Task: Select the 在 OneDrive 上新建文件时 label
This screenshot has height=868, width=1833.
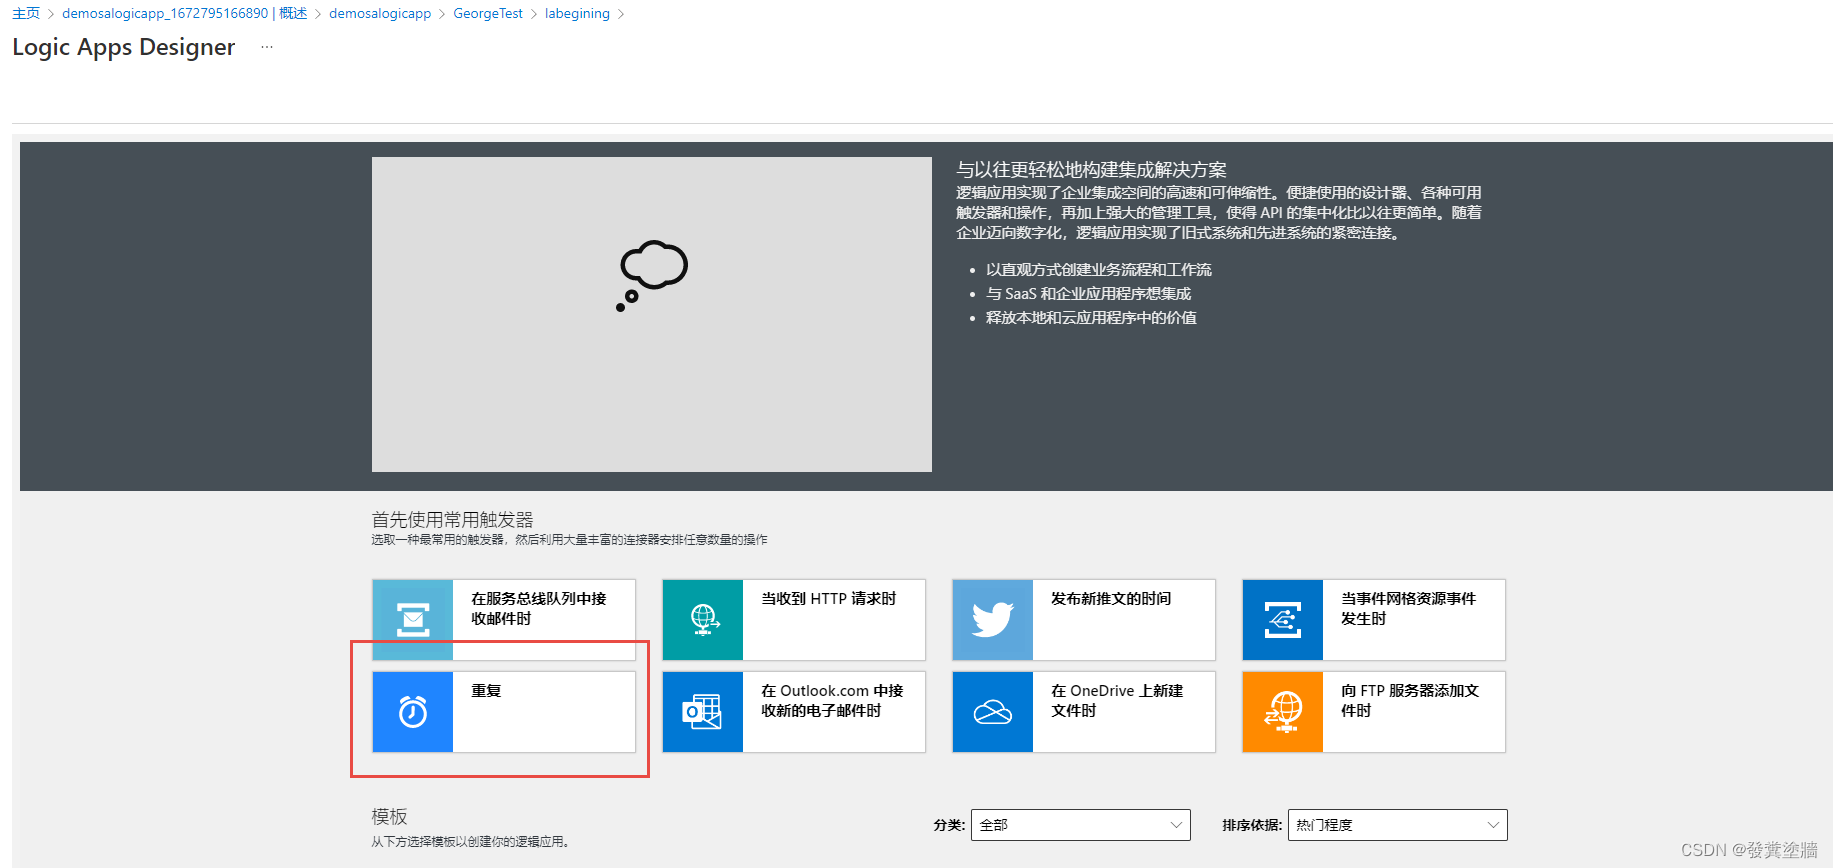Action: [x=1117, y=700]
